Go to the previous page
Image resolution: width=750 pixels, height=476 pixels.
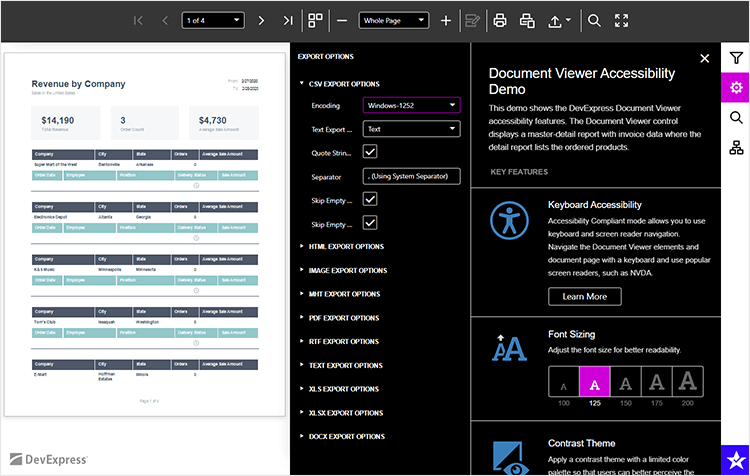point(165,21)
